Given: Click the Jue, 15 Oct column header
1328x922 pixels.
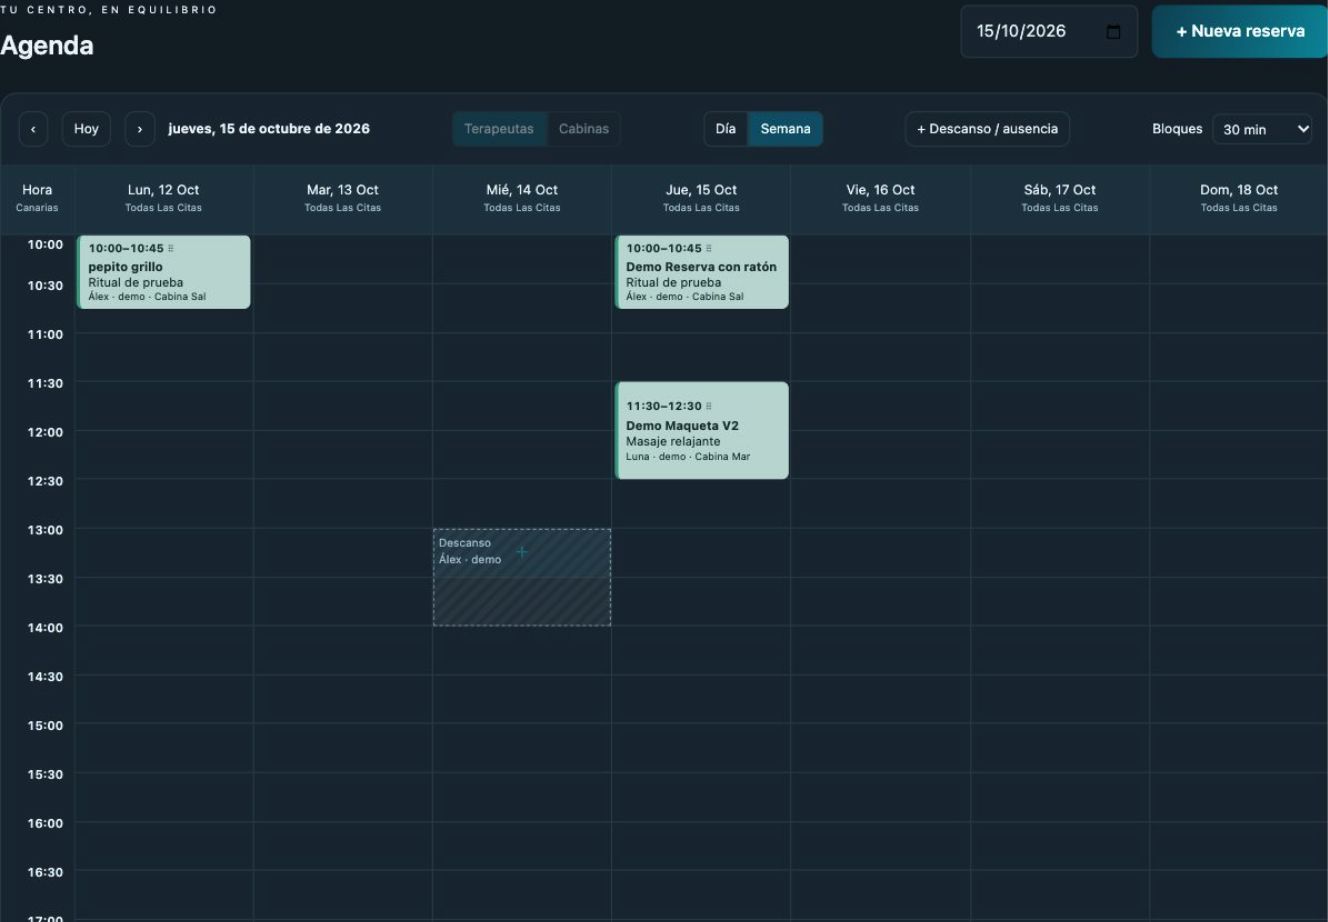Looking at the screenshot, I should (x=701, y=198).
